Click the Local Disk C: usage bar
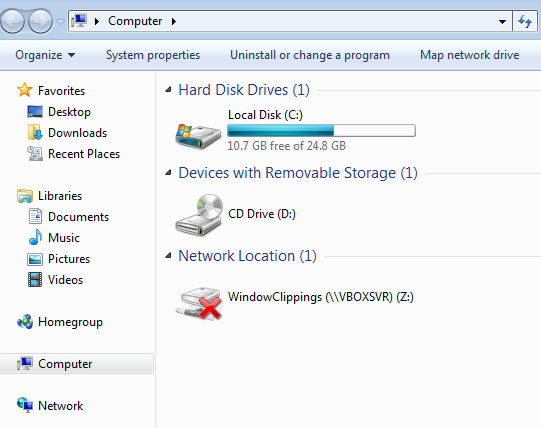541x428 pixels. (x=321, y=131)
